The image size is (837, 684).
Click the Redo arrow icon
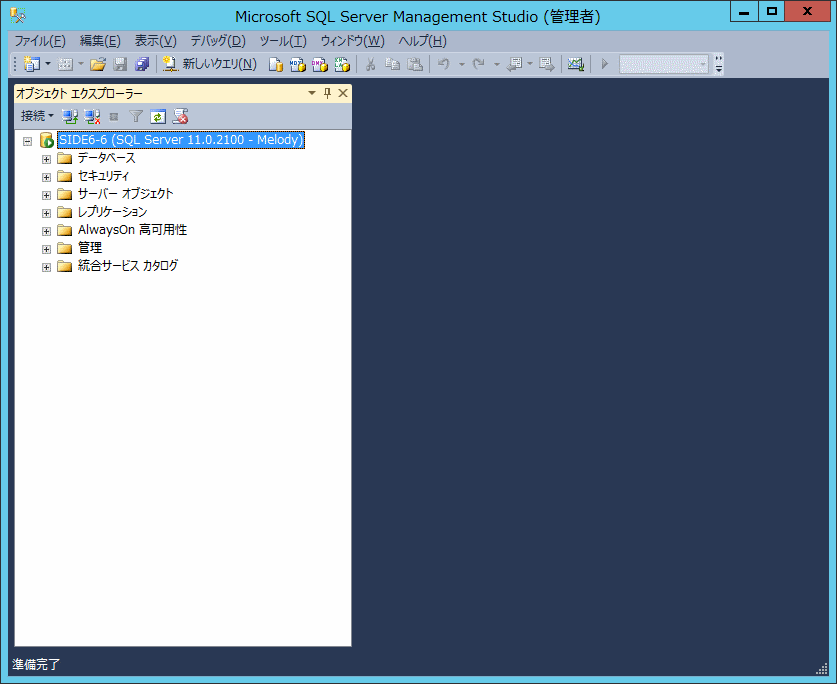[x=478, y=64]
